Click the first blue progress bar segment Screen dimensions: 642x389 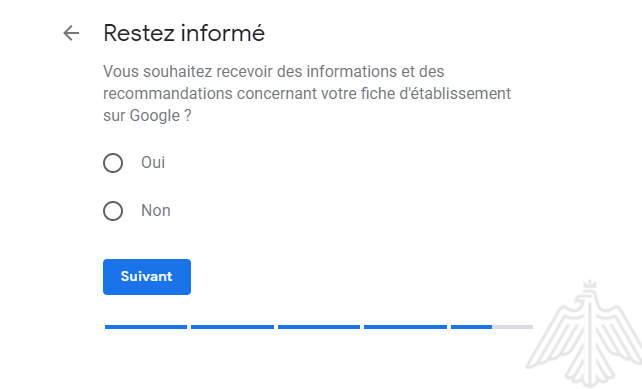coord(146,327)
